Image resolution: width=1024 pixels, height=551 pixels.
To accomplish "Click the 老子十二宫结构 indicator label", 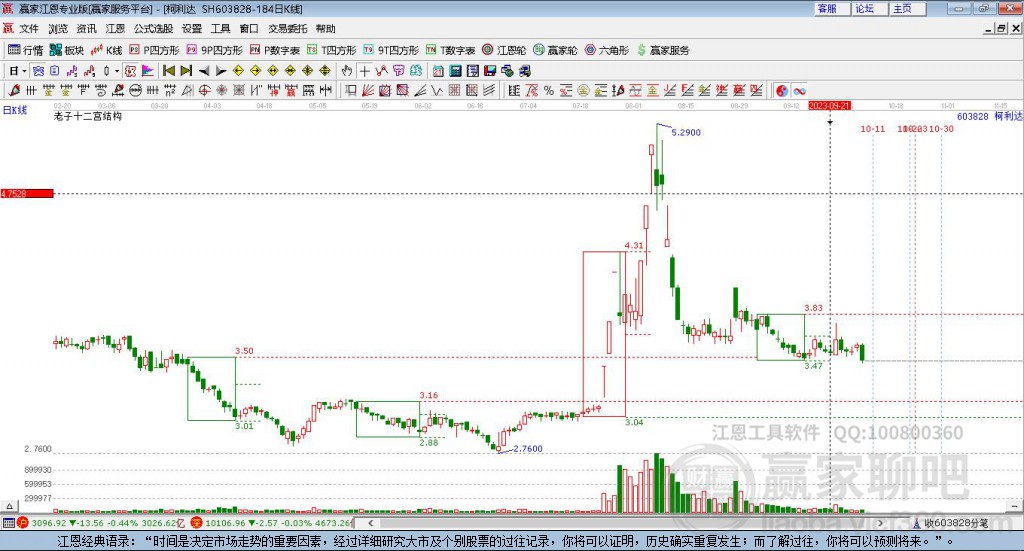I will coord(88,116).
